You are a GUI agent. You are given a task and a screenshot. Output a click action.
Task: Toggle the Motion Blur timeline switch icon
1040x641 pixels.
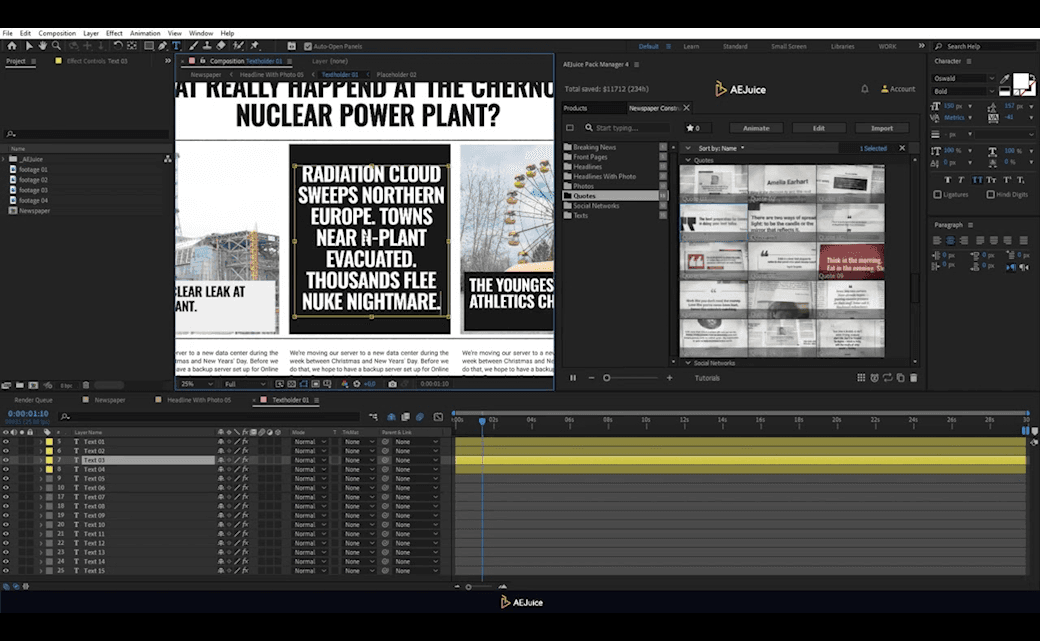420,417
